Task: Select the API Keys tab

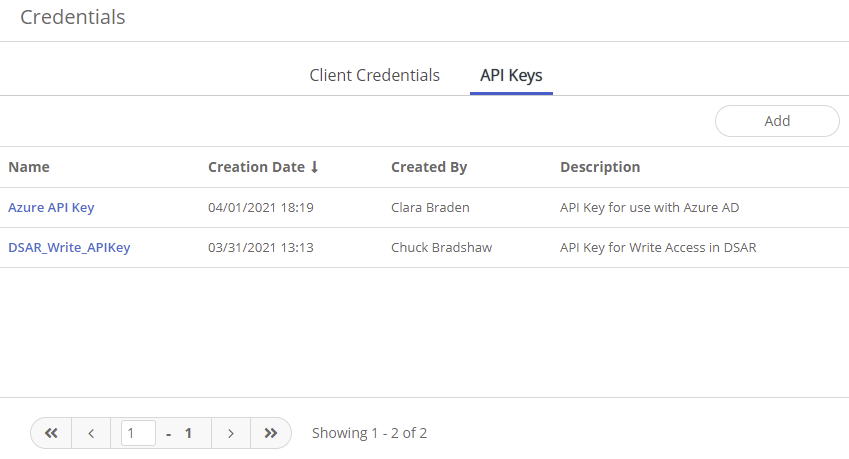Action: click(511, 75)
